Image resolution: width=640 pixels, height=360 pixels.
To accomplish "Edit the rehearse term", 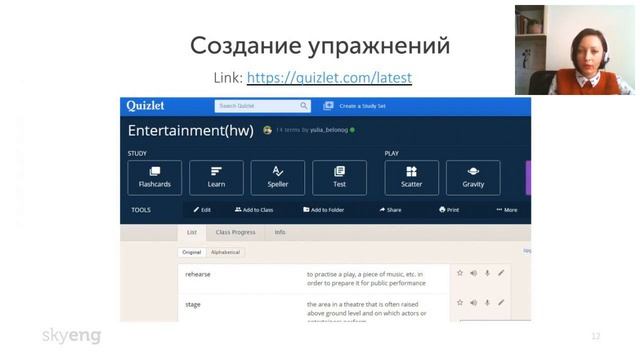I will (501, 273).
